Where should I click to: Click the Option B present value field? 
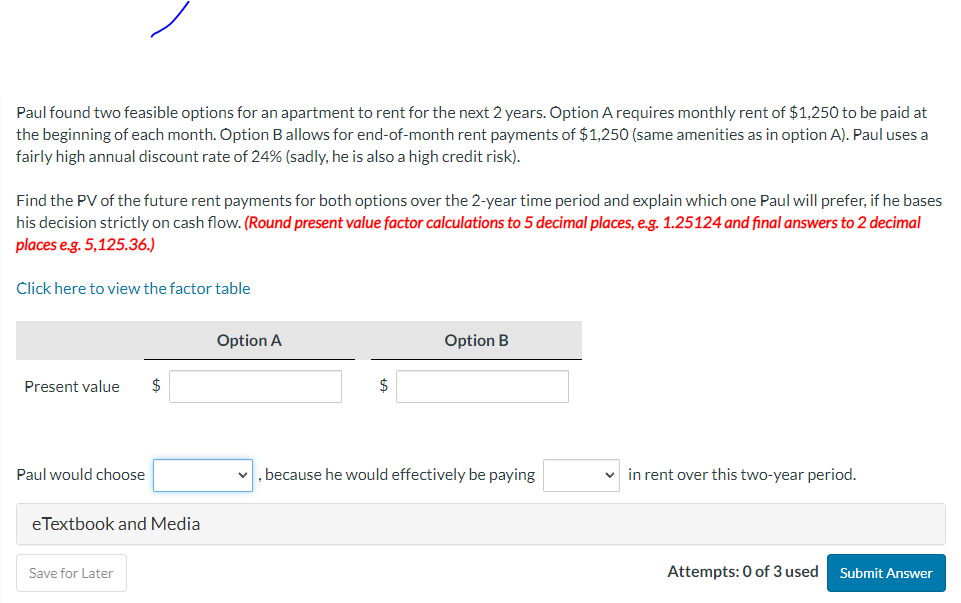482,386
